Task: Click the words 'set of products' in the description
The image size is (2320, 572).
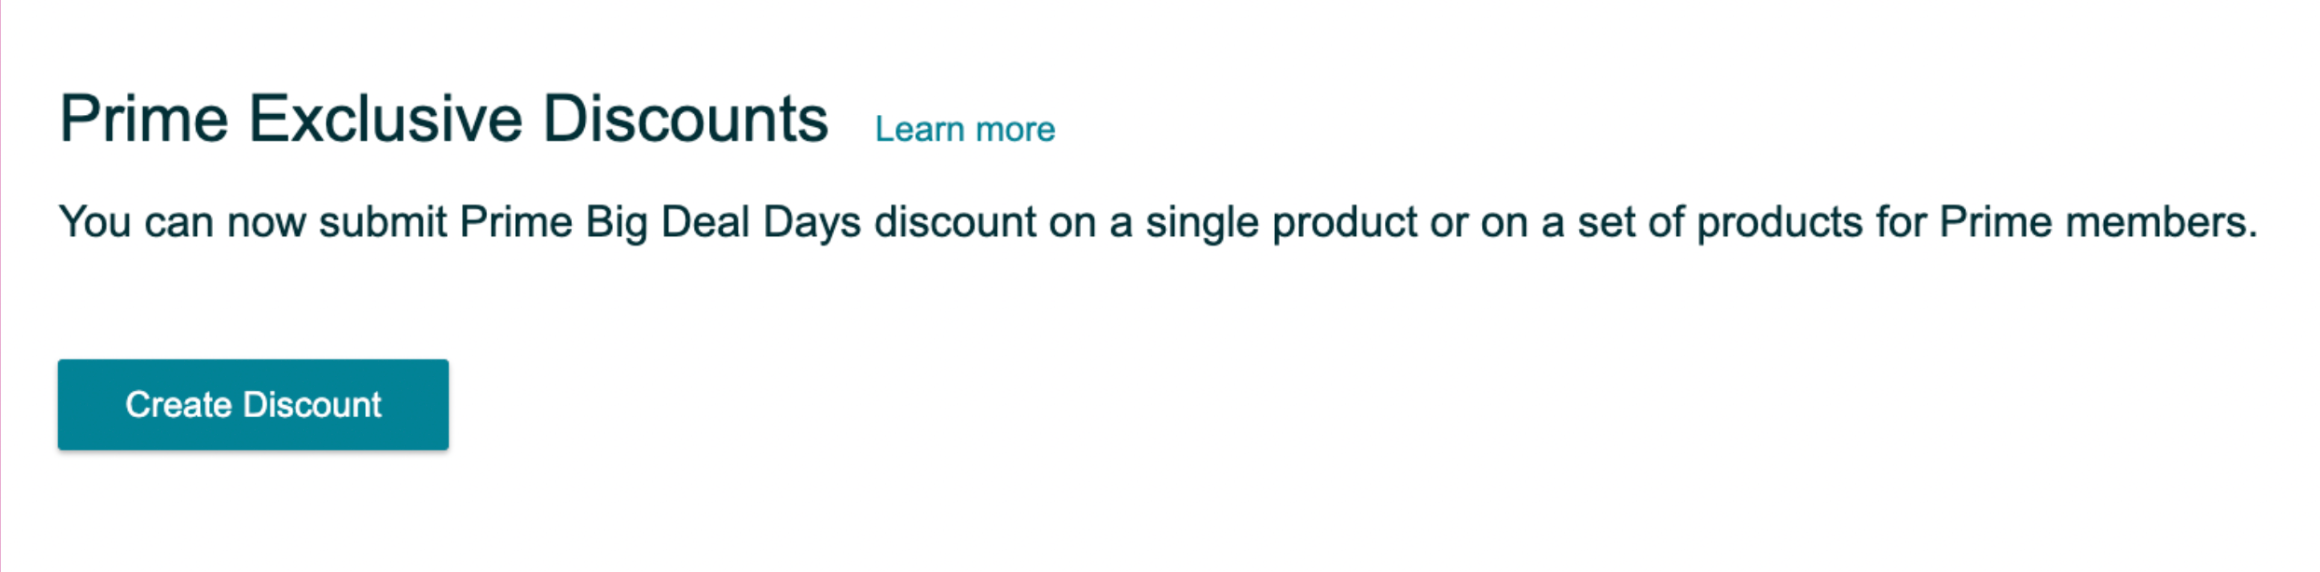Action: (1720, 222)
